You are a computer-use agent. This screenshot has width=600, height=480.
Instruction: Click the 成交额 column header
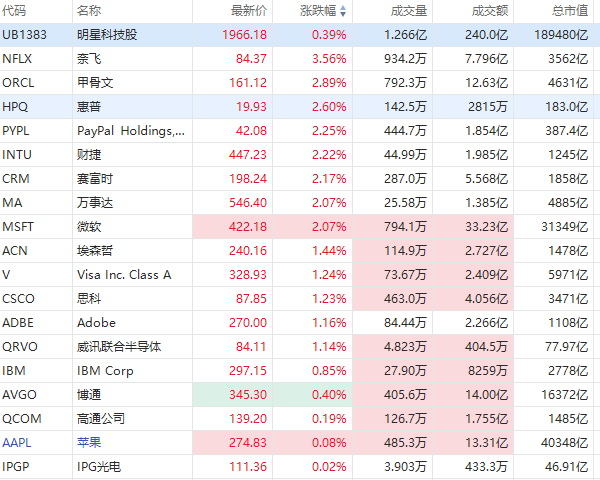tap(489, 12)
